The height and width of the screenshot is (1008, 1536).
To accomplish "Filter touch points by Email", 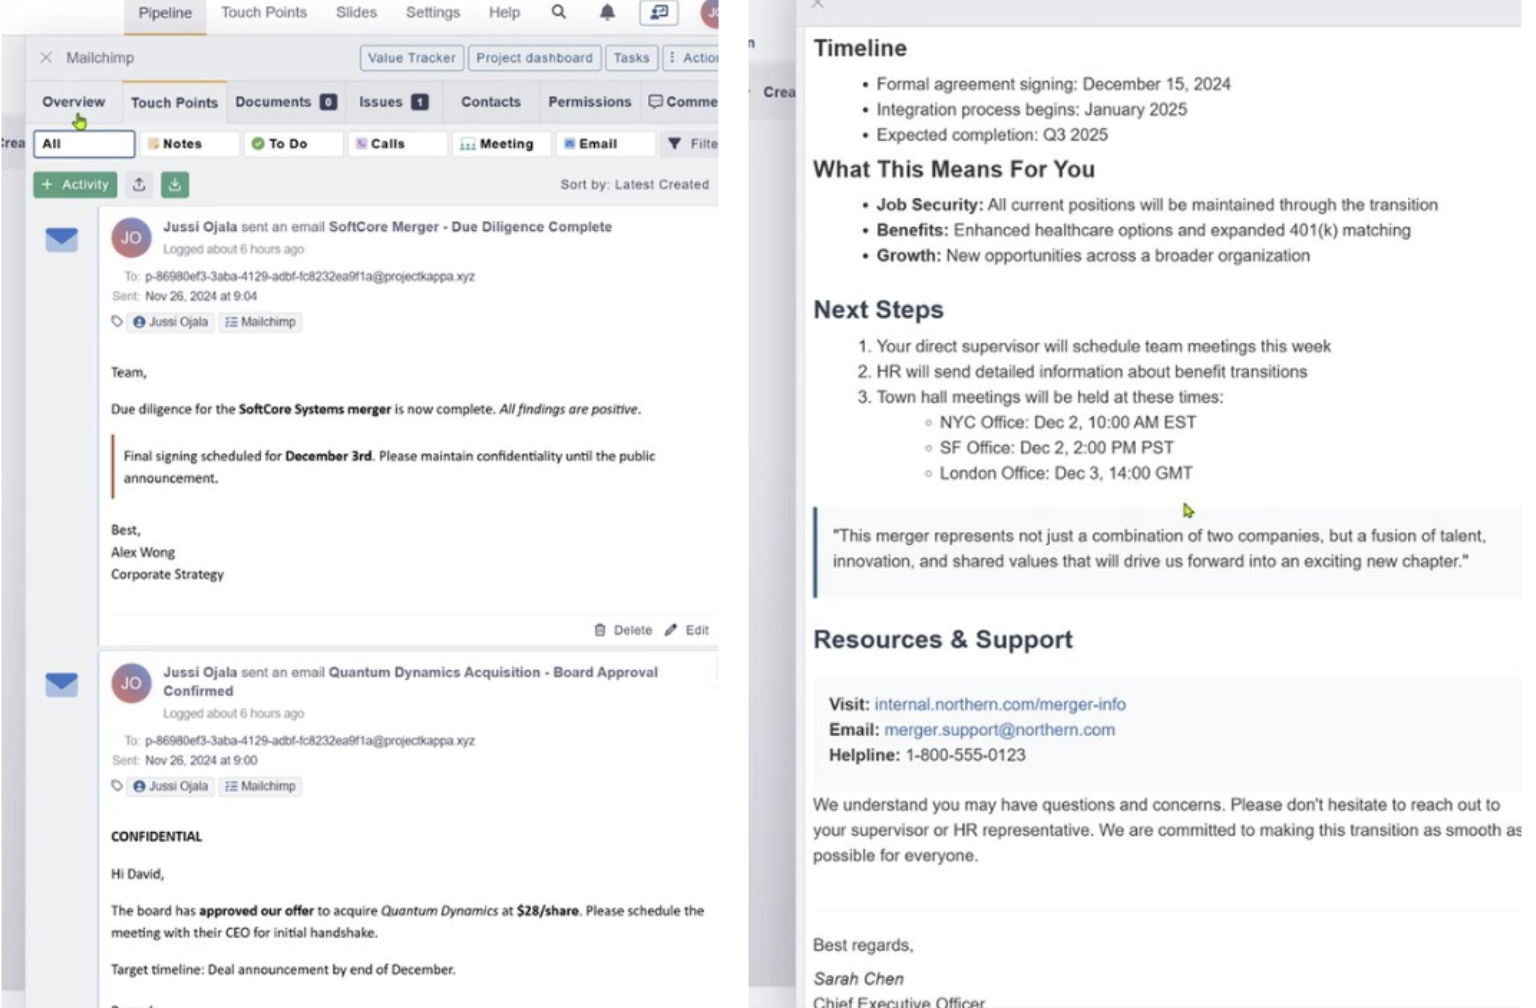I will [606, 144].
